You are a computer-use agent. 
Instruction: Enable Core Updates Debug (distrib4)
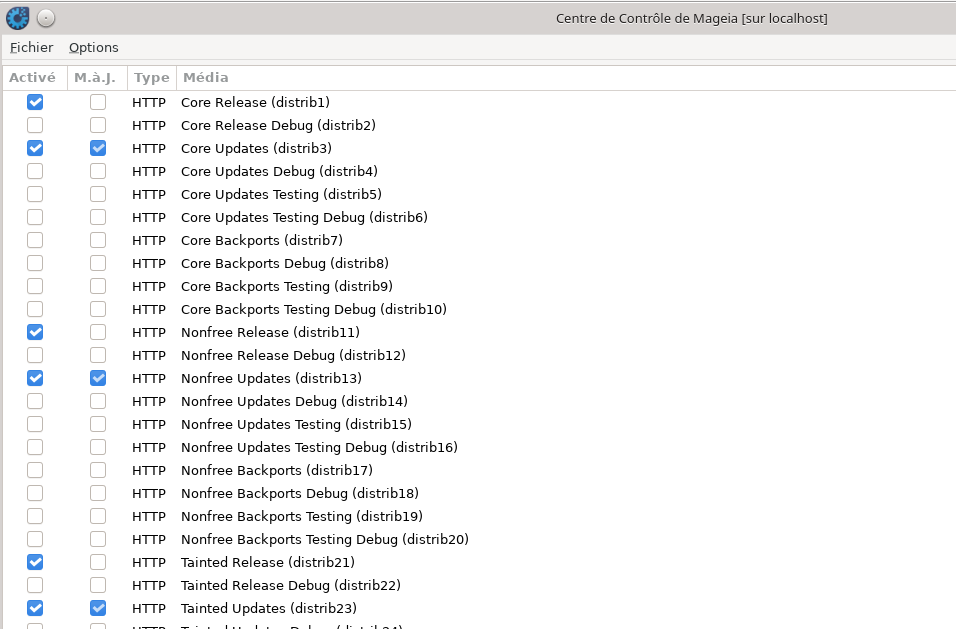[x=35, y=171]
